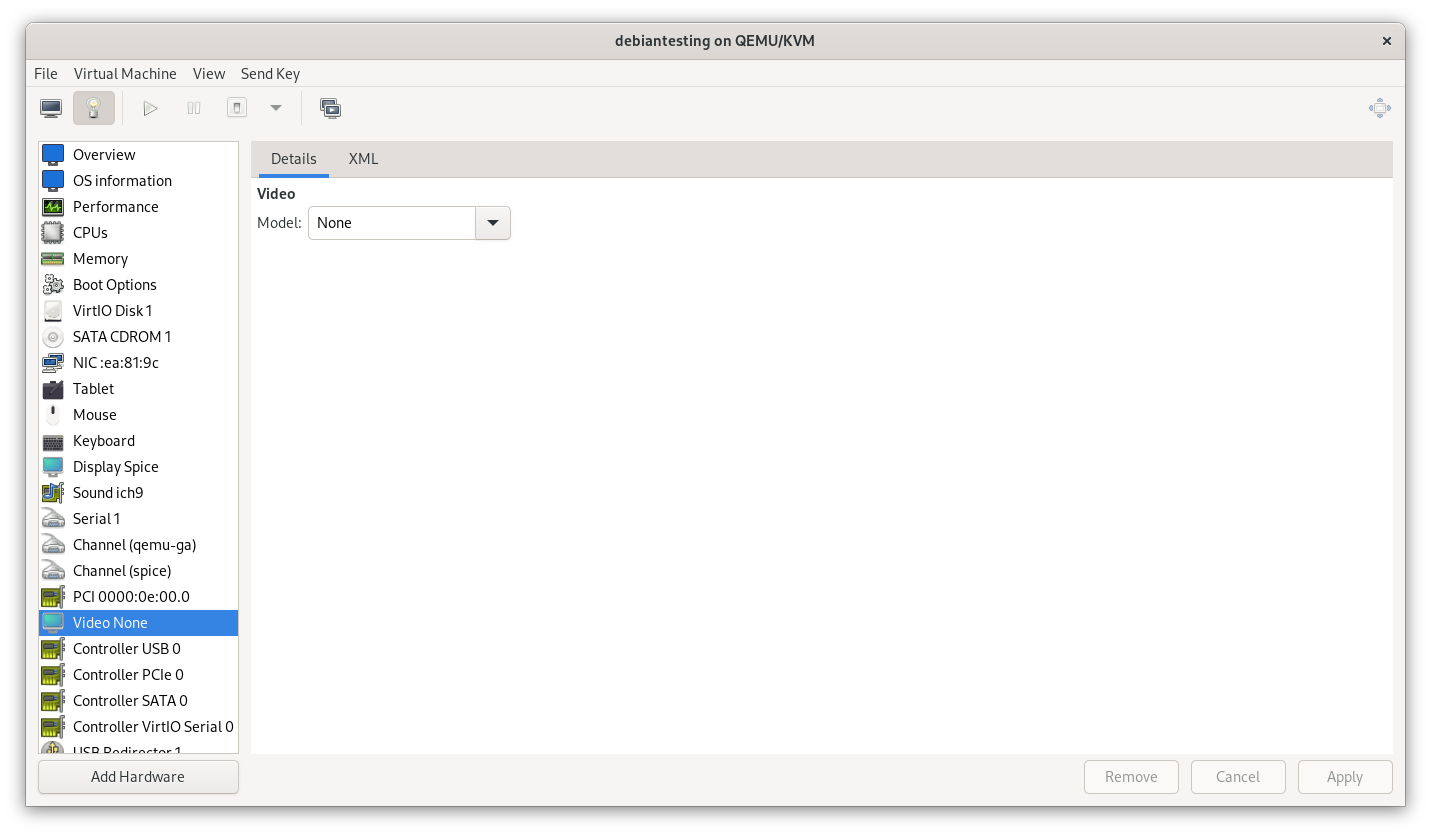Show the graphical console monitor view
The height and width of the screenshot is (835, 1431).
(51, 108)
